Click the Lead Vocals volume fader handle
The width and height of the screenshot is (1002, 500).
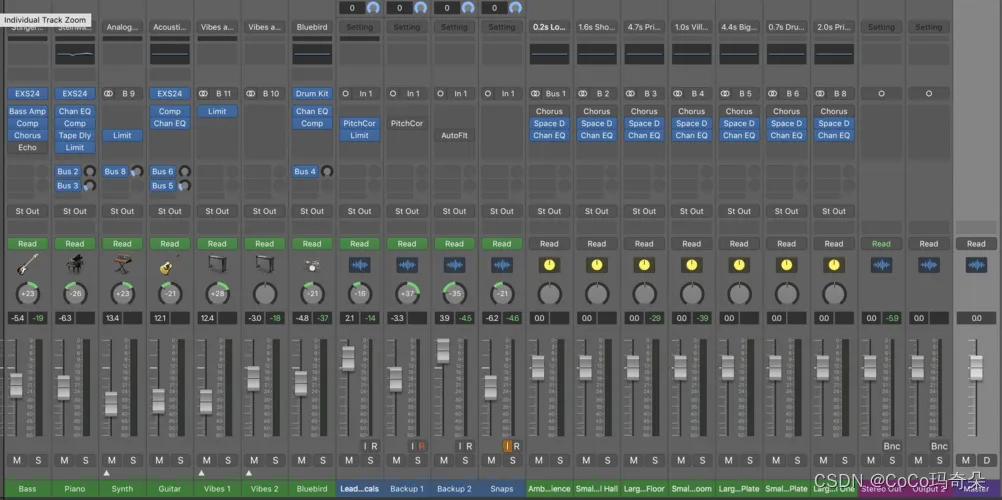click(348, 359)
